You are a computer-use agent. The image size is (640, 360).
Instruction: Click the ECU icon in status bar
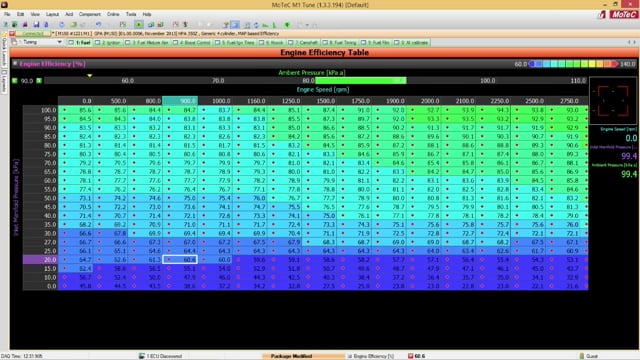[x=142, y=356]
